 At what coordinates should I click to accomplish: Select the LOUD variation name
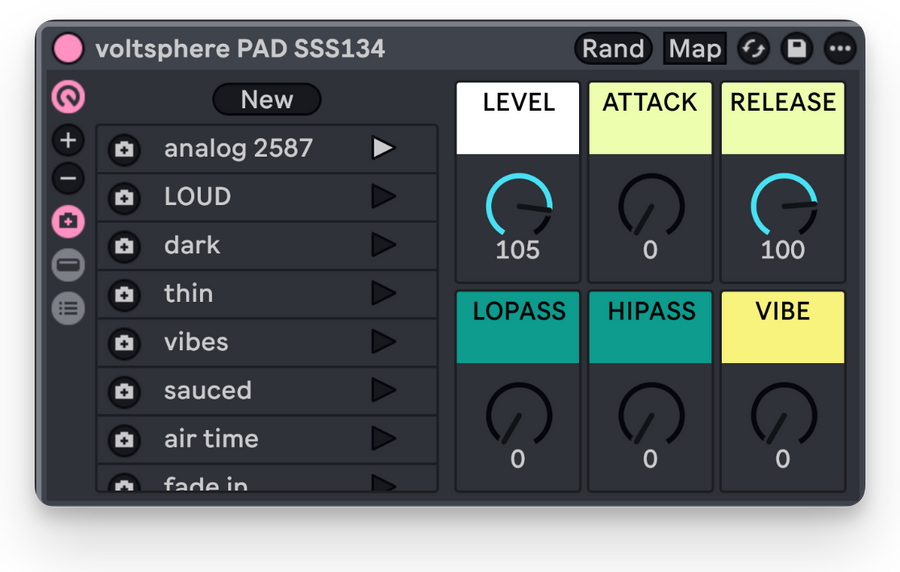point(197,197)
